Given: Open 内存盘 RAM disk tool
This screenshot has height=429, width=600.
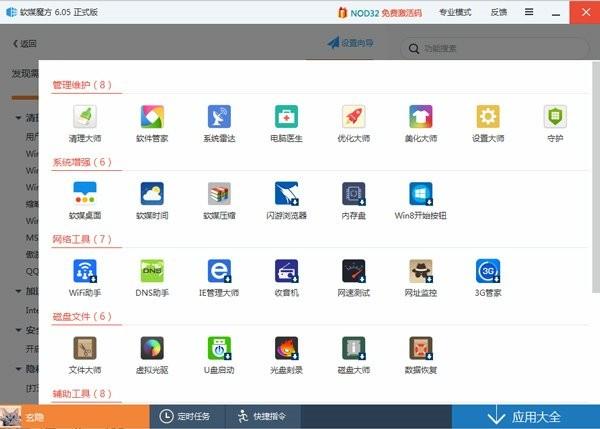Looking at the screenshot, I should click(x=354, y=201).
